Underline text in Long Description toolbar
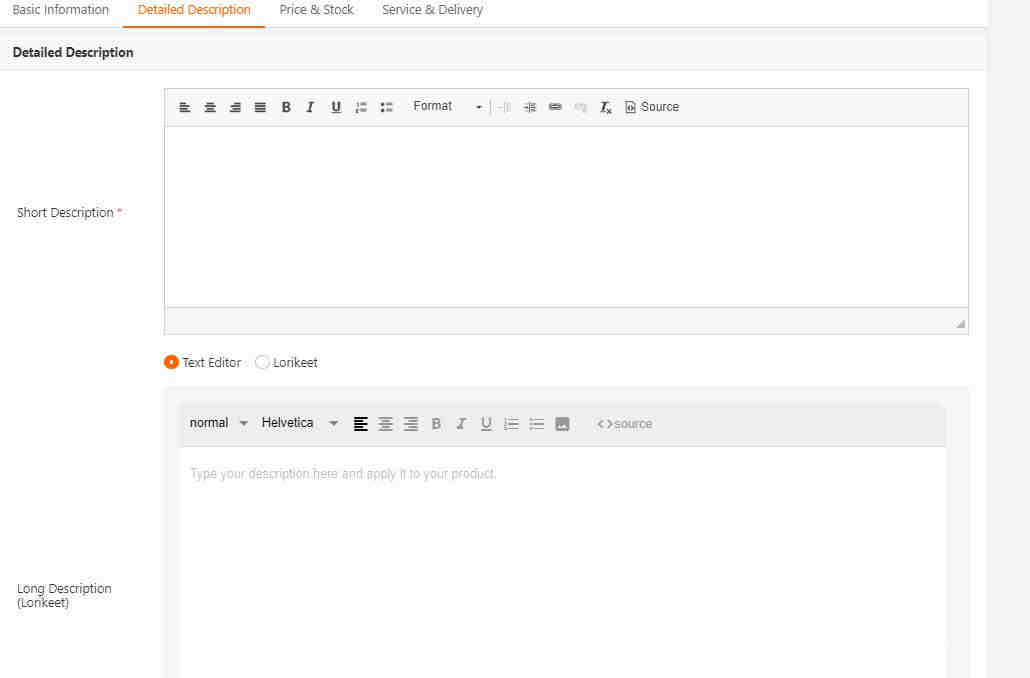1030x678 pixels. tap(486, 424)
